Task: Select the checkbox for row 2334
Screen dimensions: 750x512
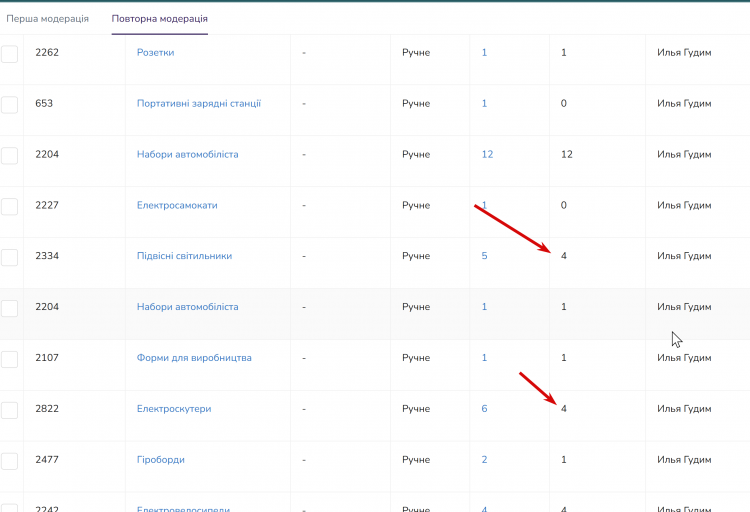Action: point(10,257)
